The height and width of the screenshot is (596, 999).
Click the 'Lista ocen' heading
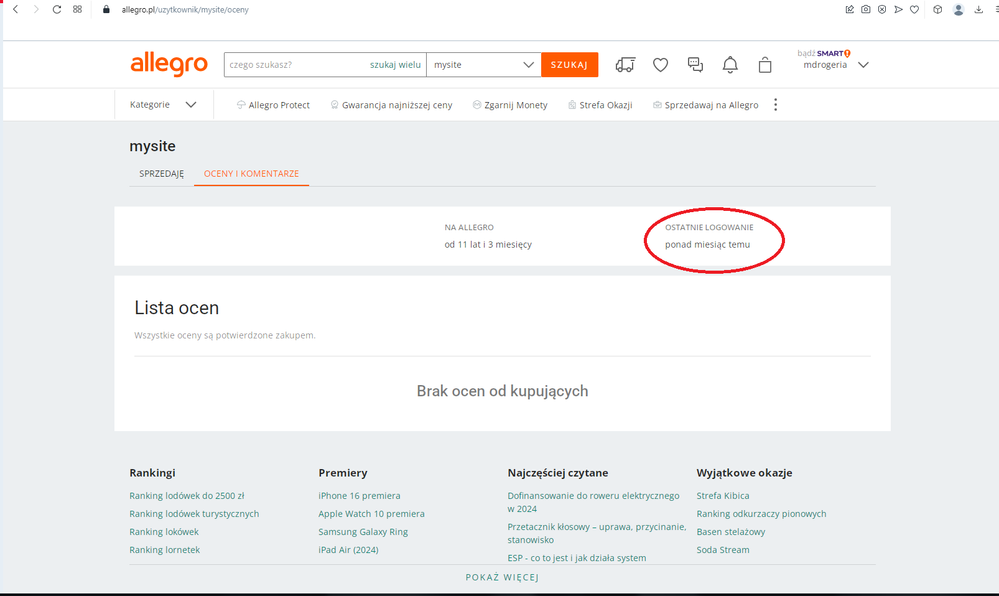tap(176, 308)
